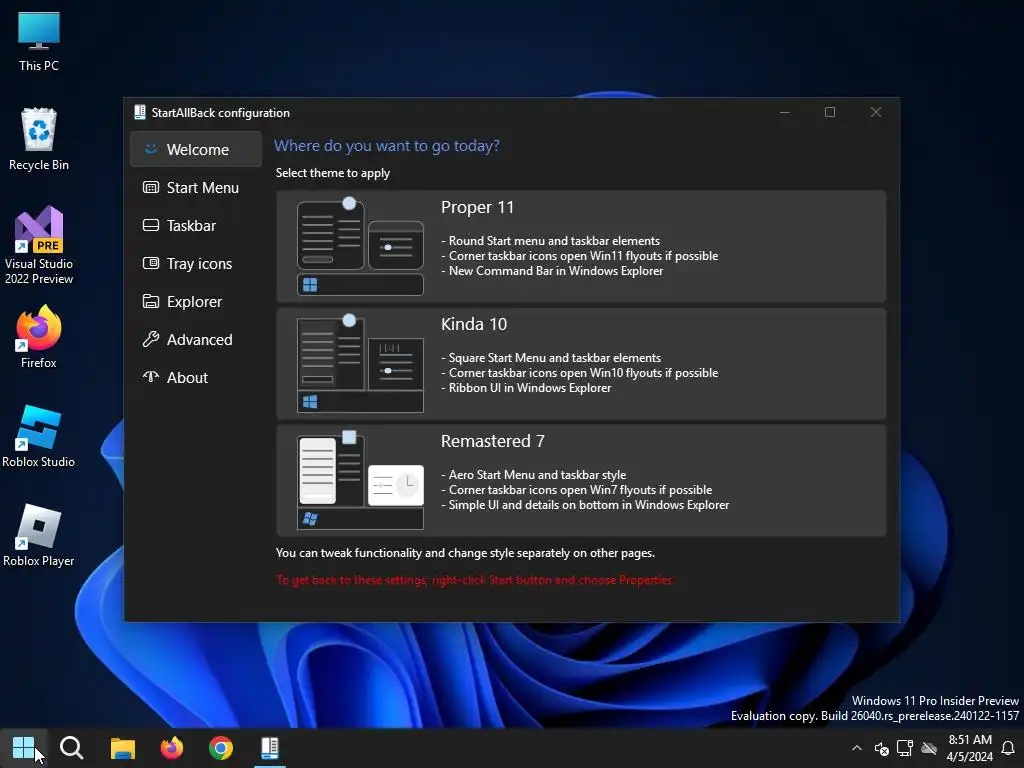Open the Welcome page in sidebar
Screen dimensions: 1024x768
tap(196, 150)
